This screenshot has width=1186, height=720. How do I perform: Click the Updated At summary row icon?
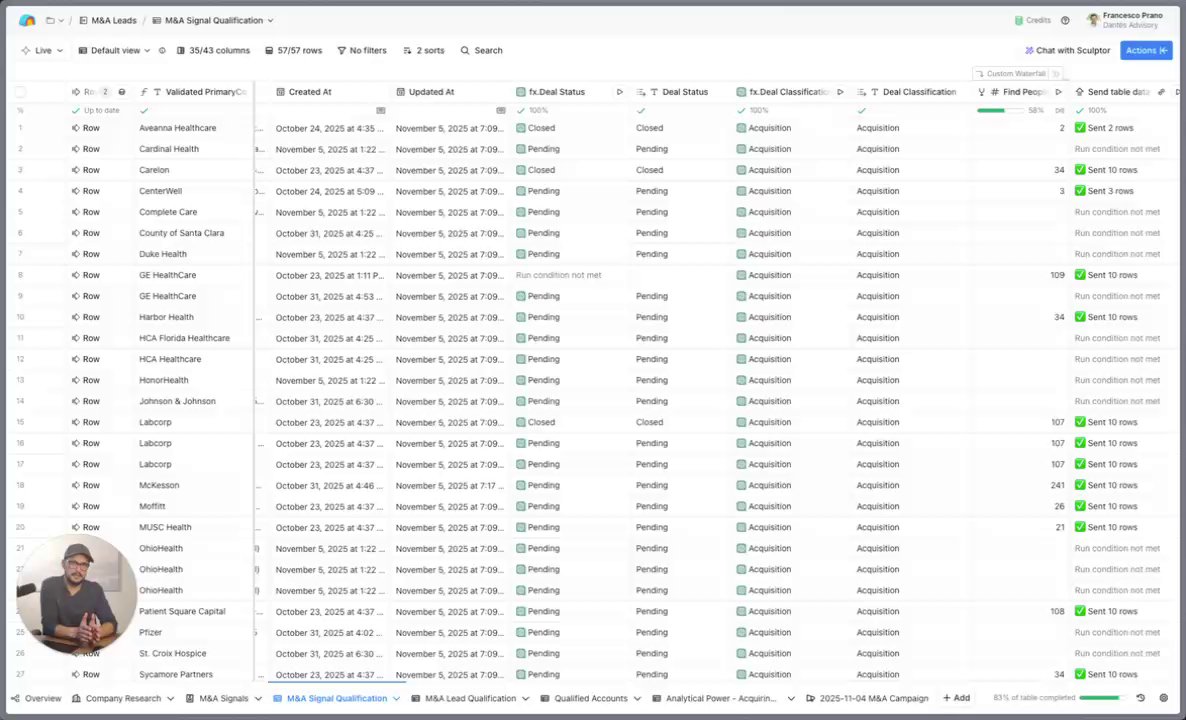coord(501,110)
